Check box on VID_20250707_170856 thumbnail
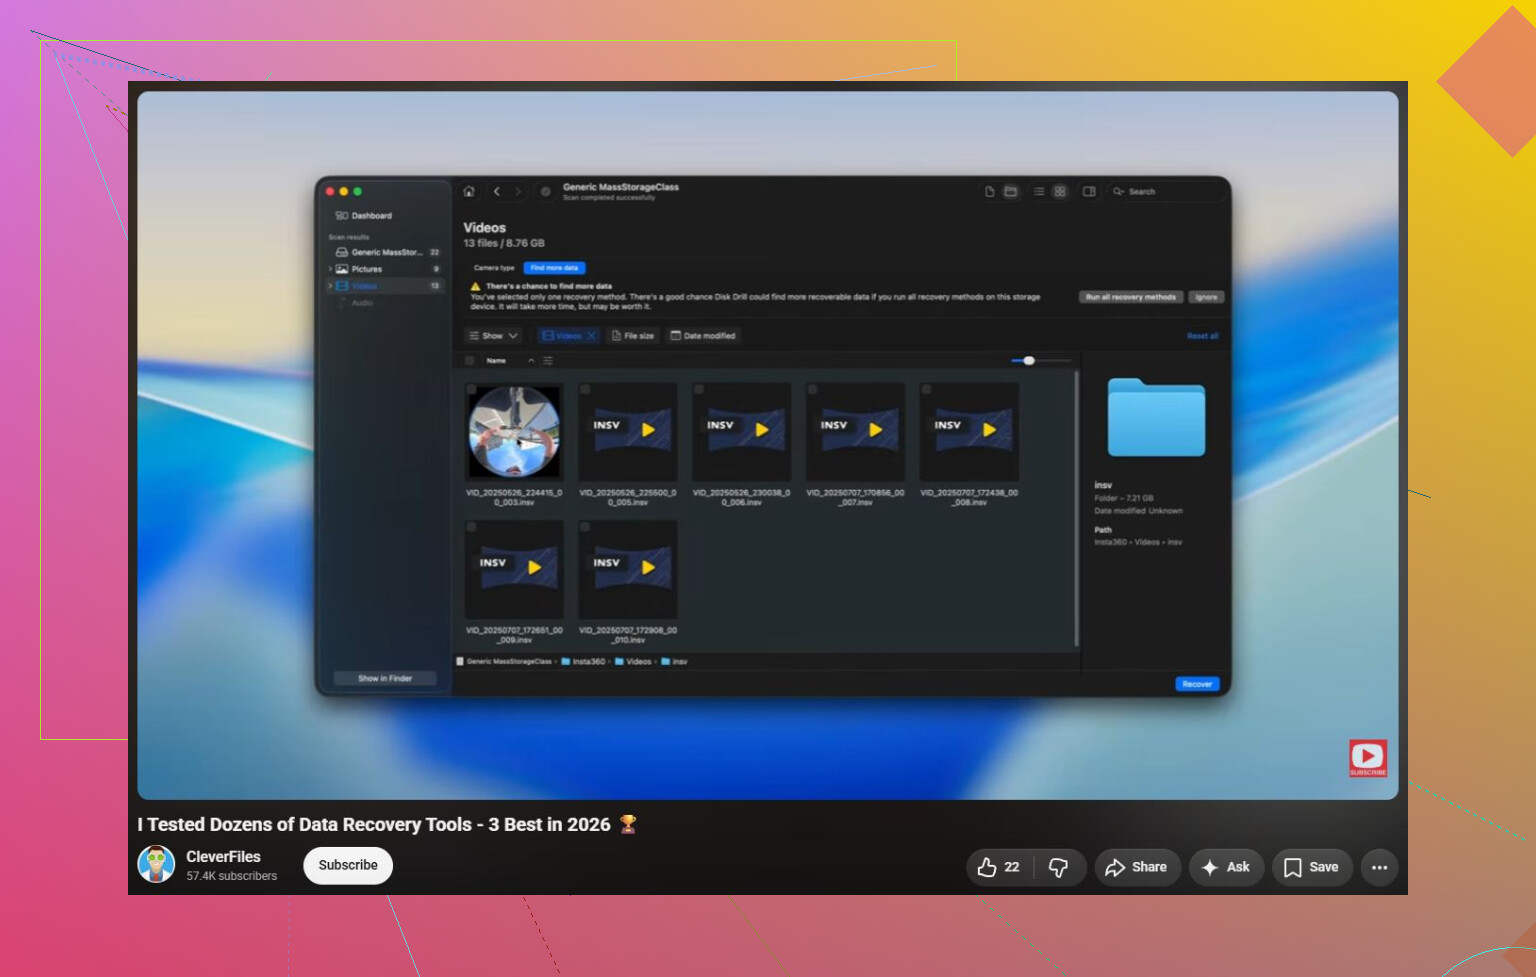Image resolution: width=1536 pixels, height=977 pixels. pyautogui.click(x=812, y=389)
